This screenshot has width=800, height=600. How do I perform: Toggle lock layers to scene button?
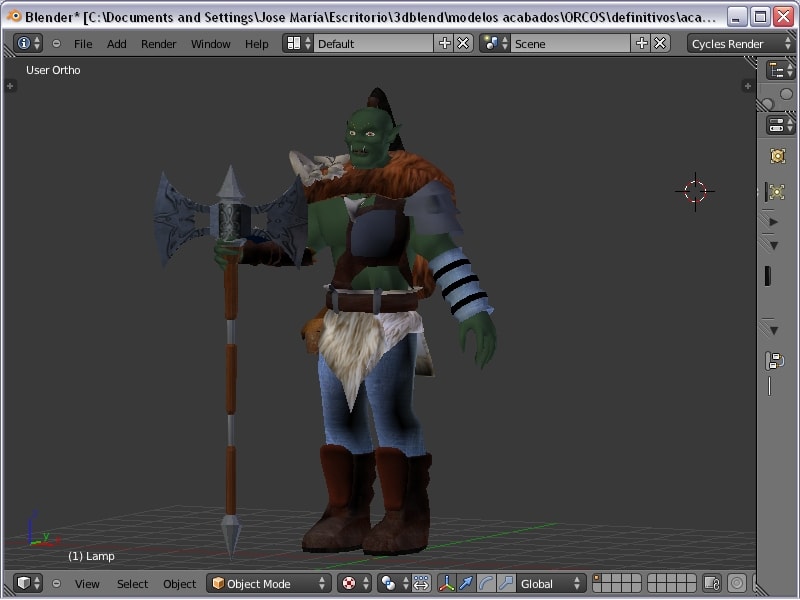(711, 583)
